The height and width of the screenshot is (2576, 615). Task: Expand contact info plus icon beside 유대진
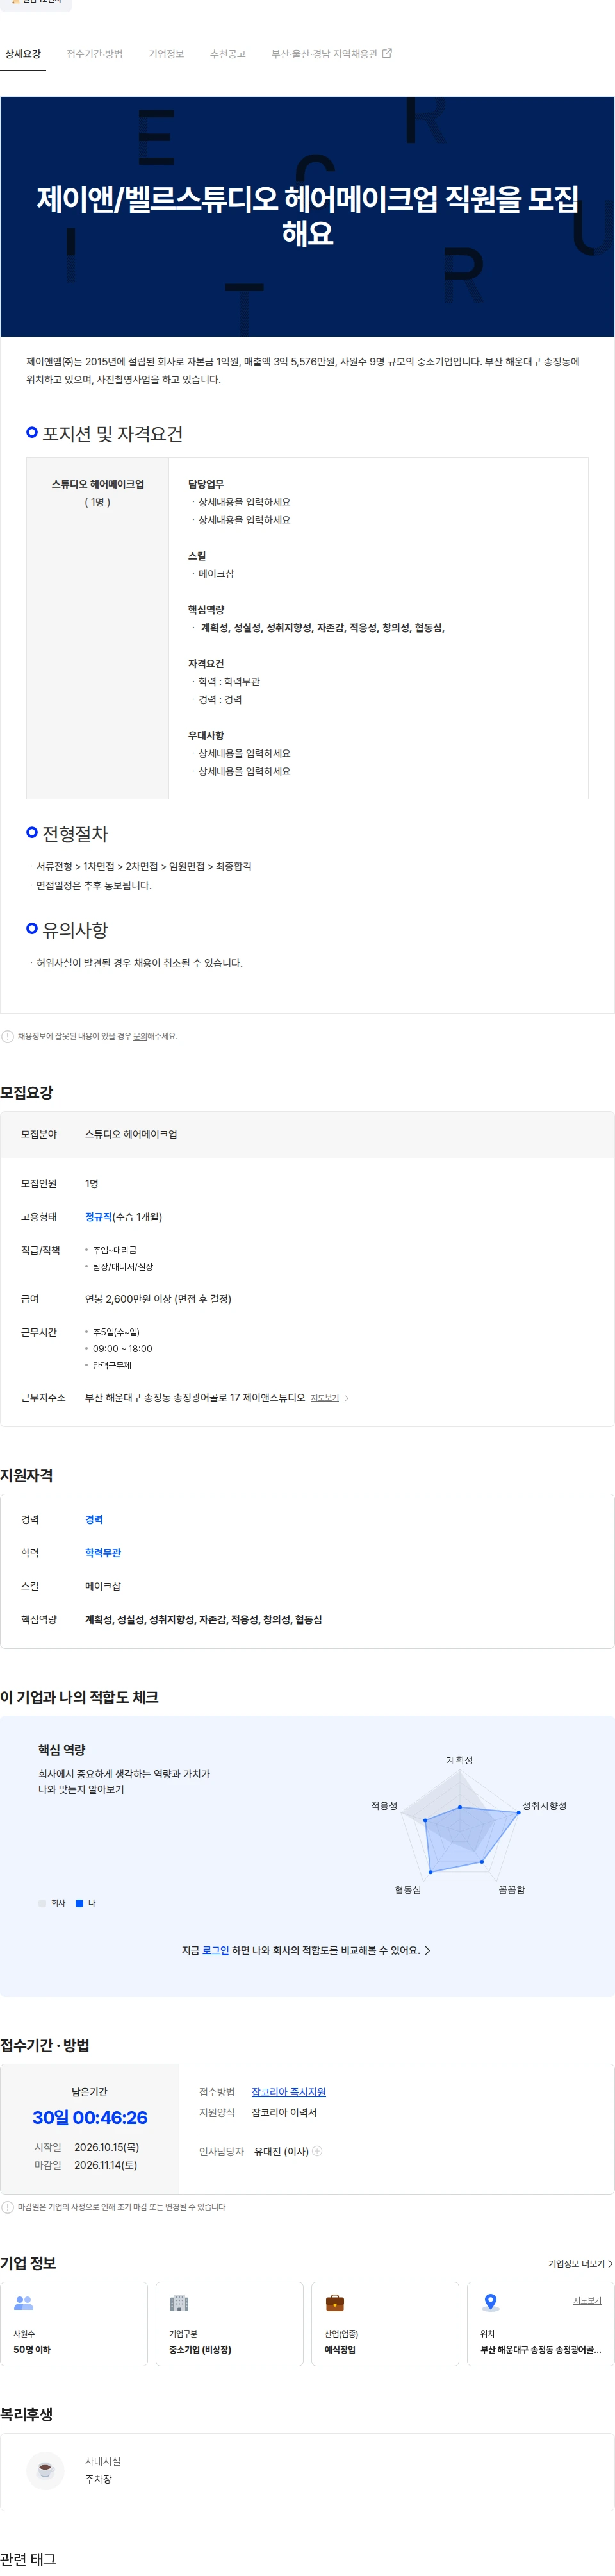click(317, 2150)
